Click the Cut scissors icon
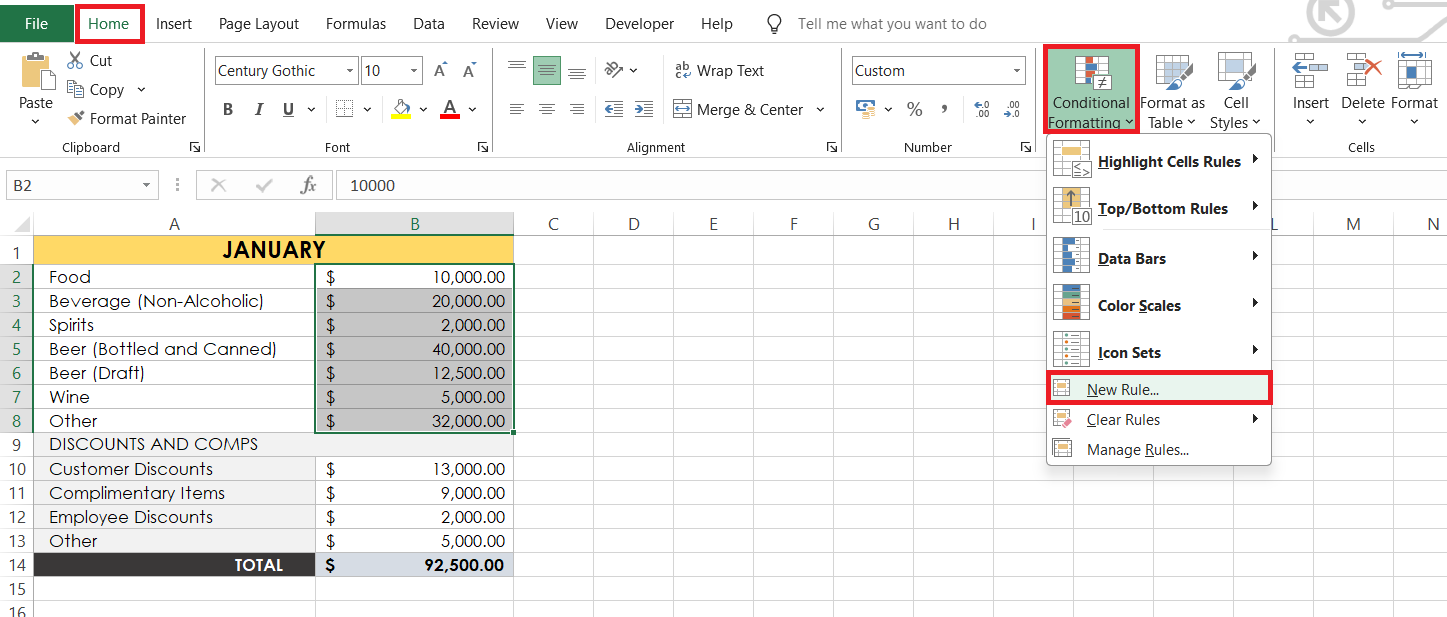This screenshot has width=1447, height=617. [76, 61]
